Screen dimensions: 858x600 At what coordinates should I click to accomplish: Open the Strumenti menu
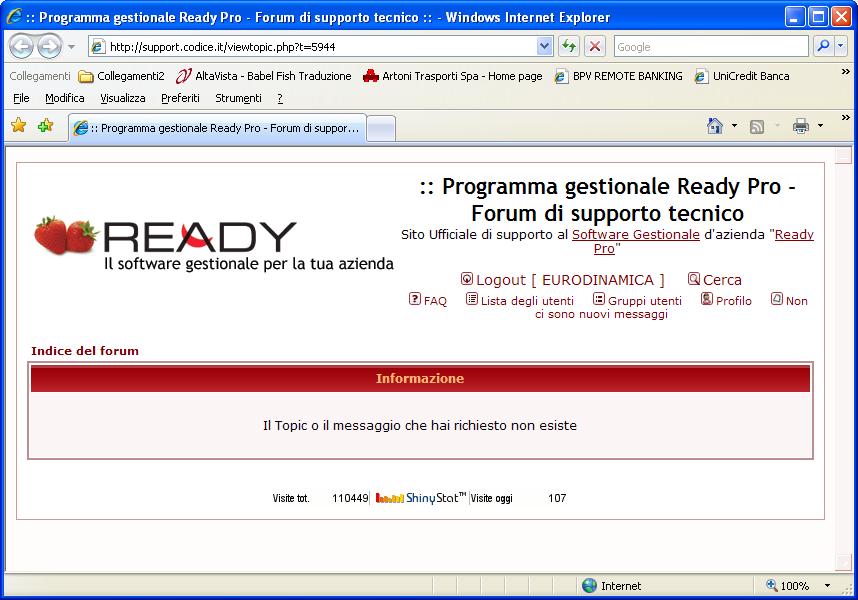pos(238,98)
